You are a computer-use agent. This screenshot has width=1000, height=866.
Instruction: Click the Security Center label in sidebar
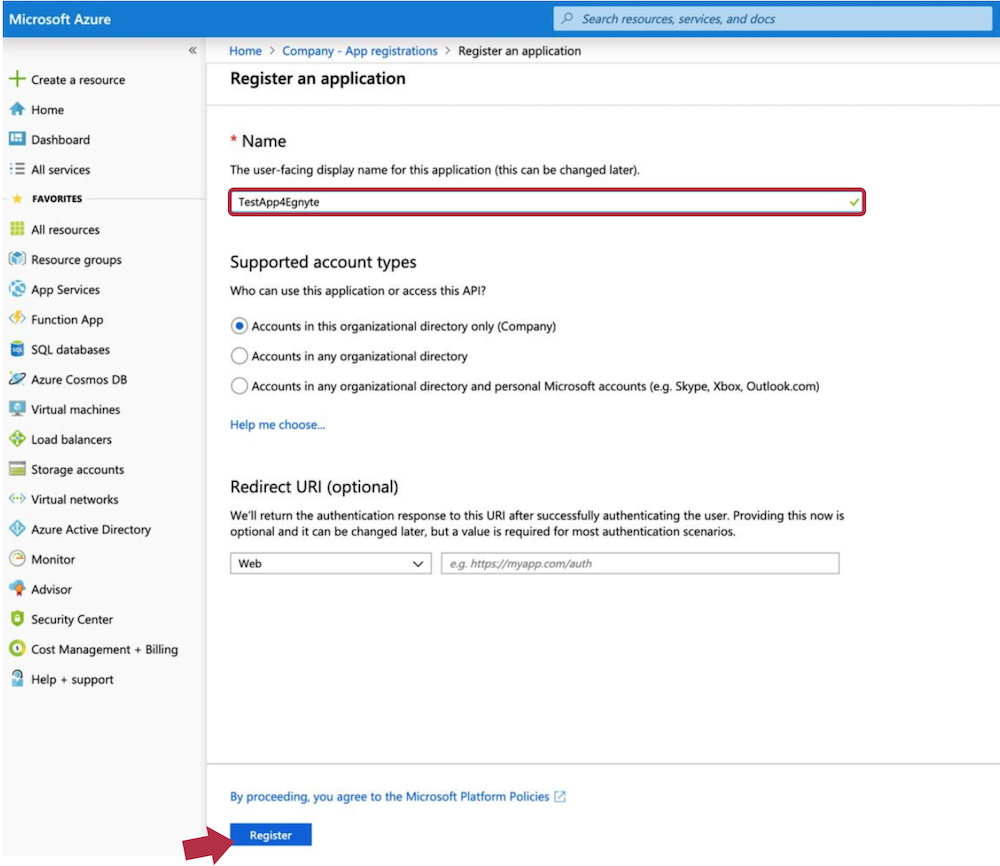(x=72, y=619)
